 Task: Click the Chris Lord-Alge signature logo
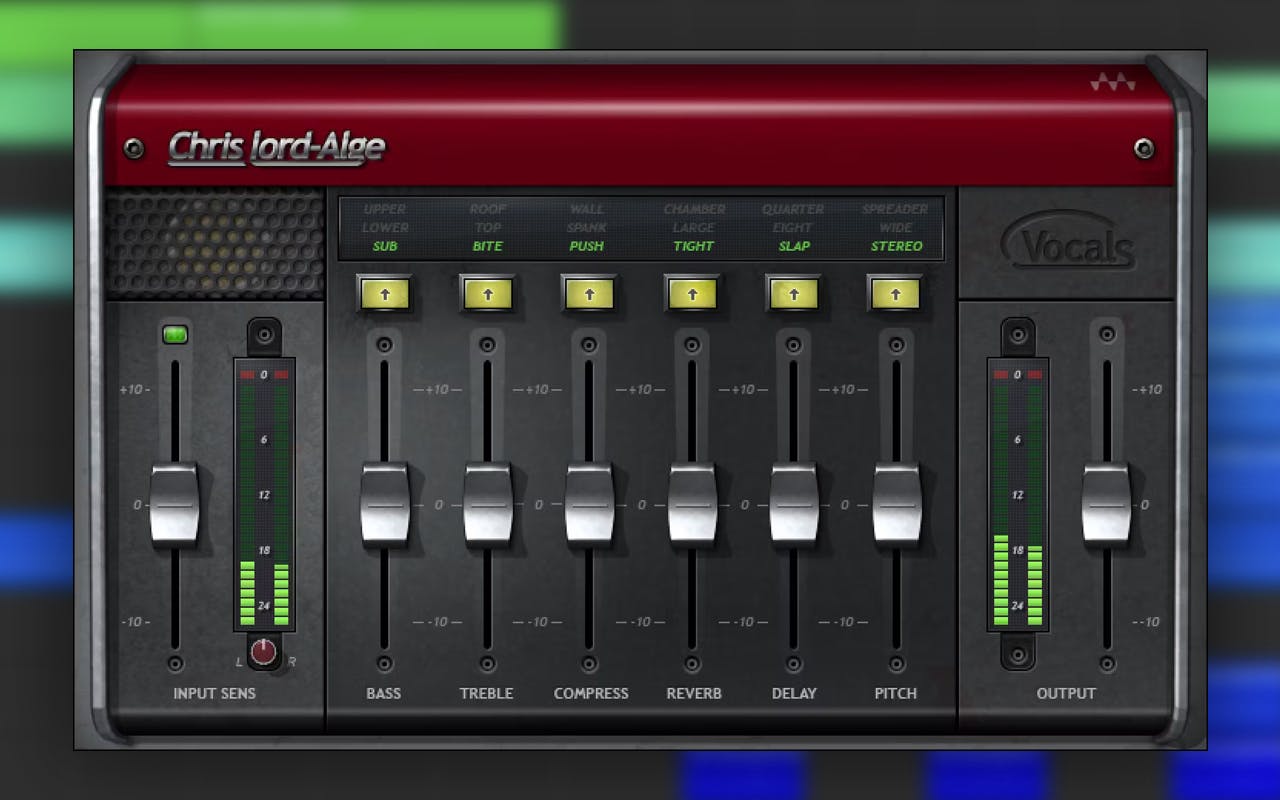click(276, 147)
